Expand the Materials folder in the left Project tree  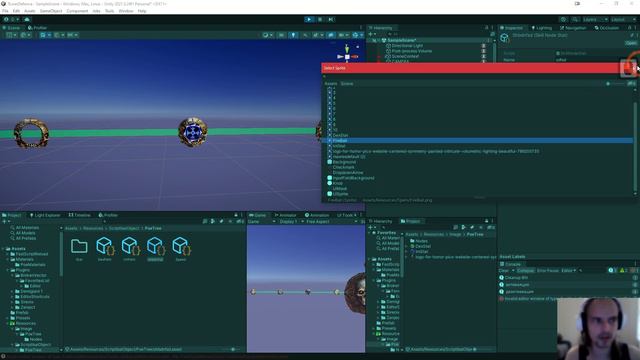point(8,259)
